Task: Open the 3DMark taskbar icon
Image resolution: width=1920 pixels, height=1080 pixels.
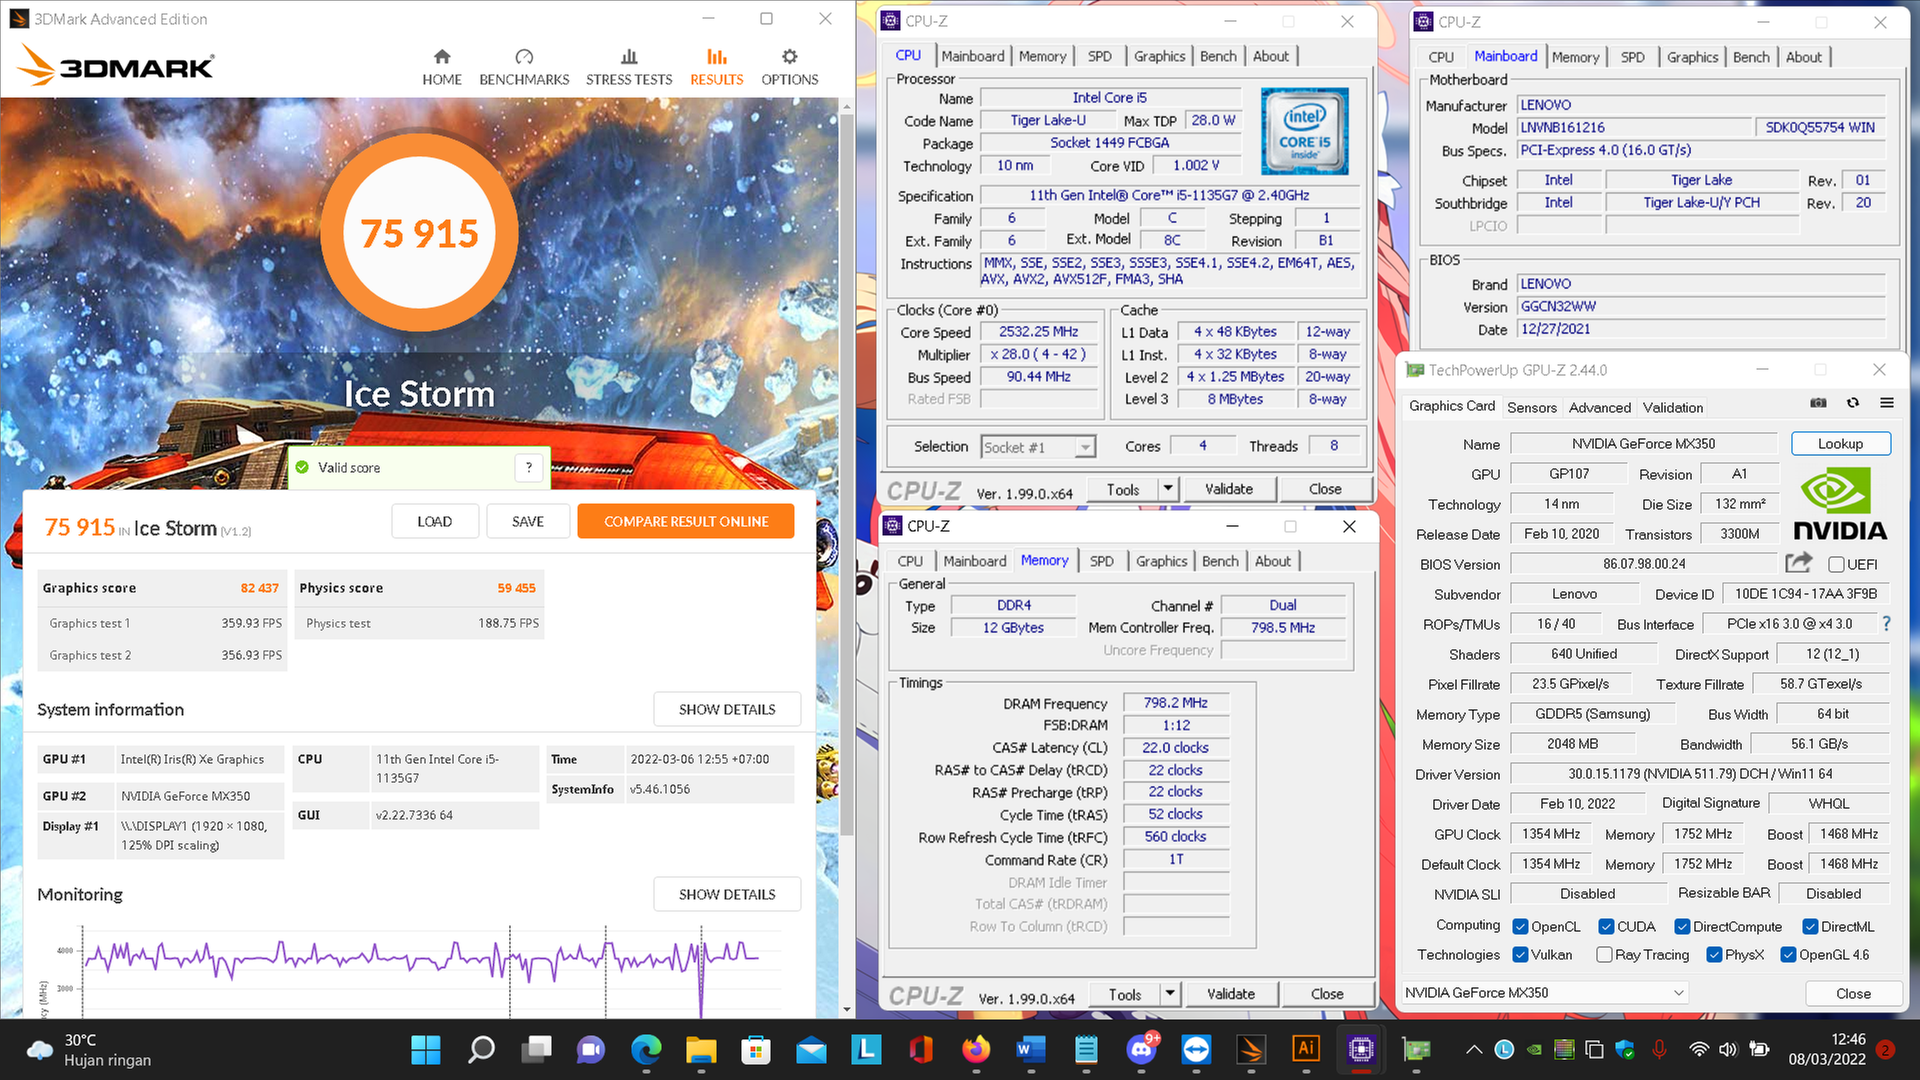Action: click(1251, 1049)
